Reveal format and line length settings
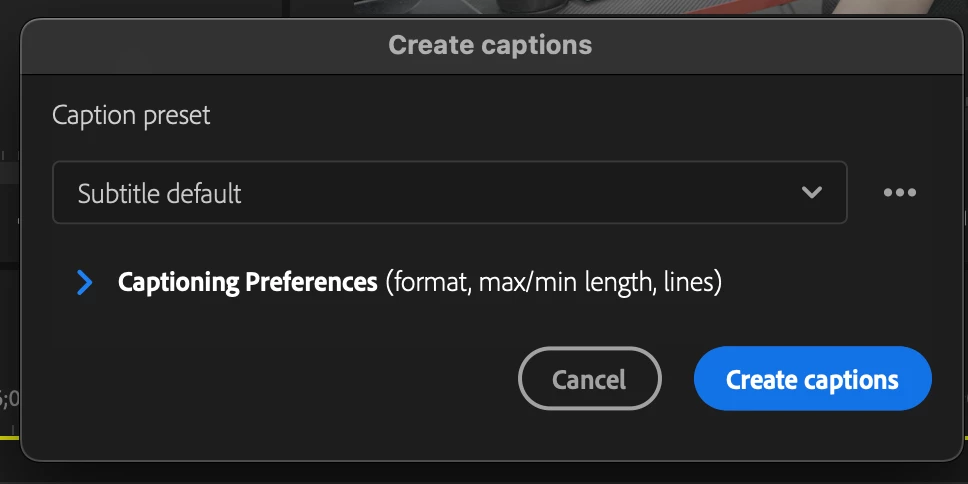Image resolution: width=968 pixels, height=484 pixels. click(x=85, y=283)
